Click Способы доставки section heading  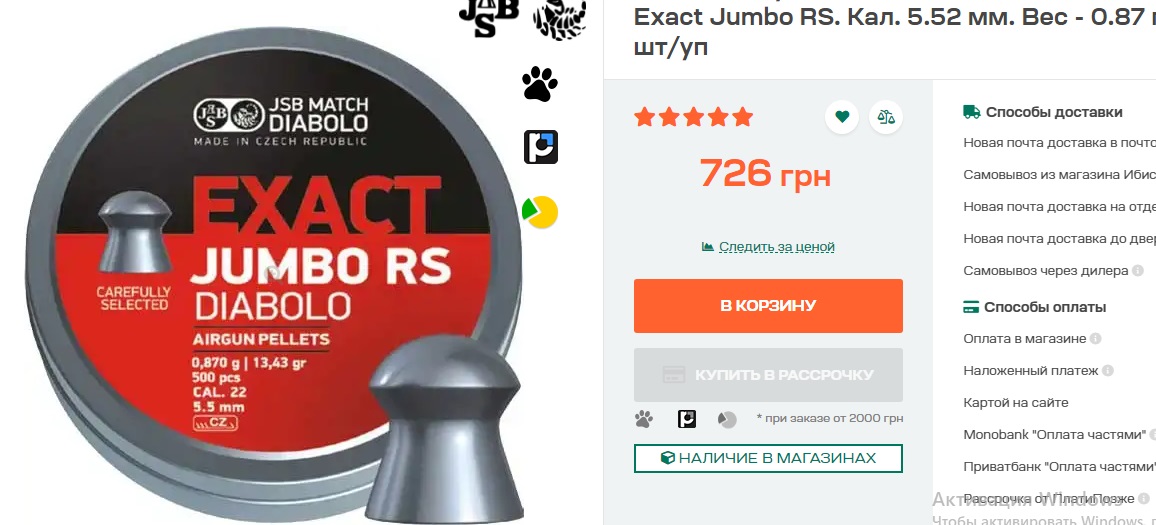(x=1043, y=112)
